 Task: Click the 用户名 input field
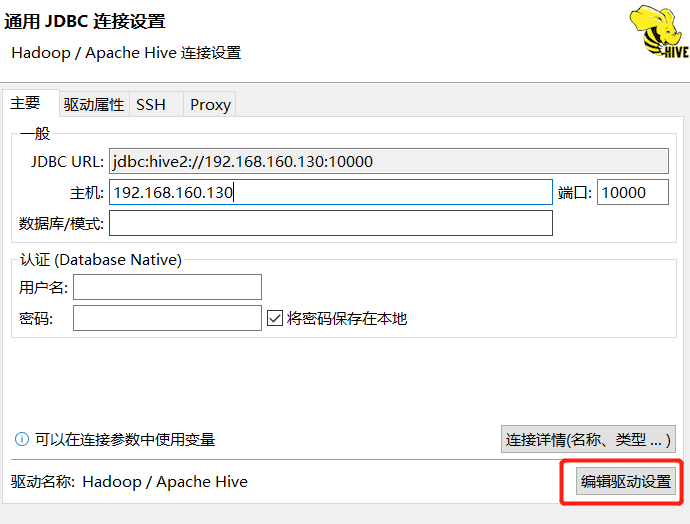(x=167, y=287)
